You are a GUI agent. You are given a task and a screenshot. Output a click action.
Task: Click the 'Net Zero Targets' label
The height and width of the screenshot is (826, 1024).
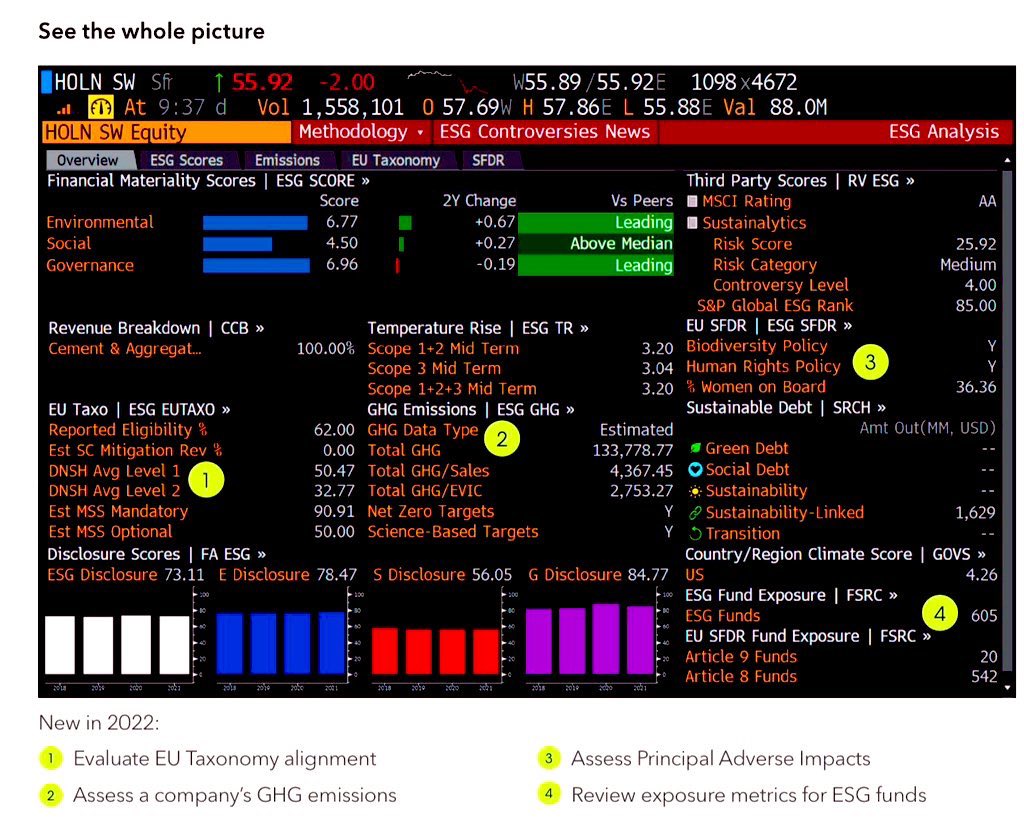[431, 511]
